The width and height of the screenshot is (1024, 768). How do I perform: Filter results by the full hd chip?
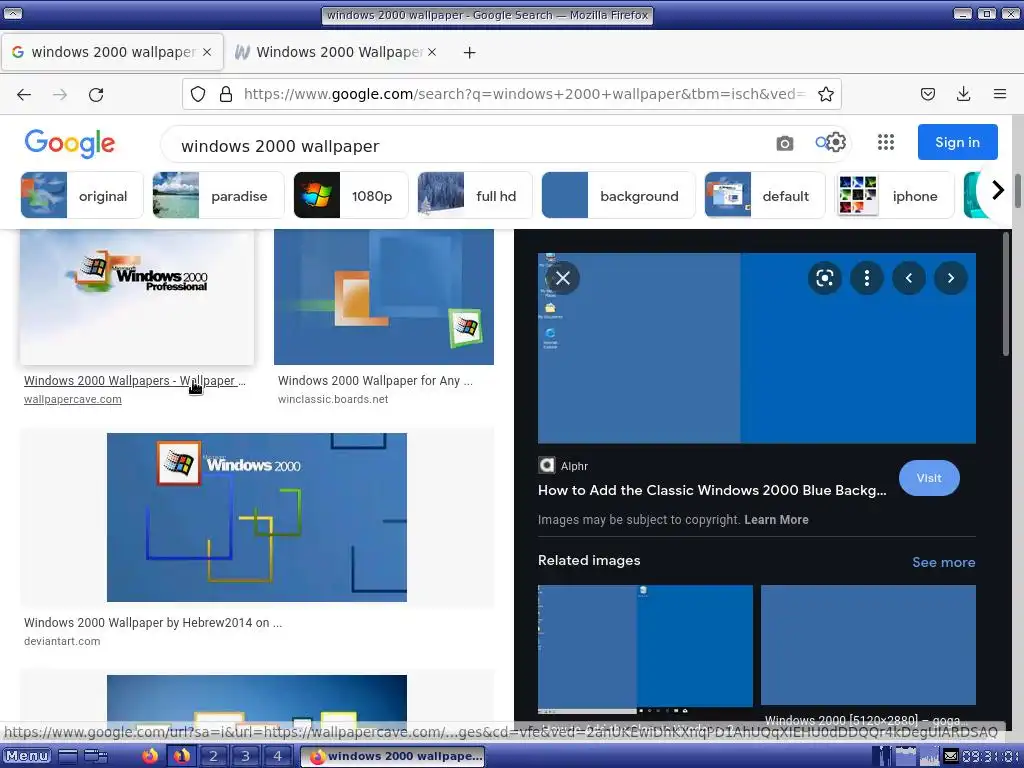point(475,195)
